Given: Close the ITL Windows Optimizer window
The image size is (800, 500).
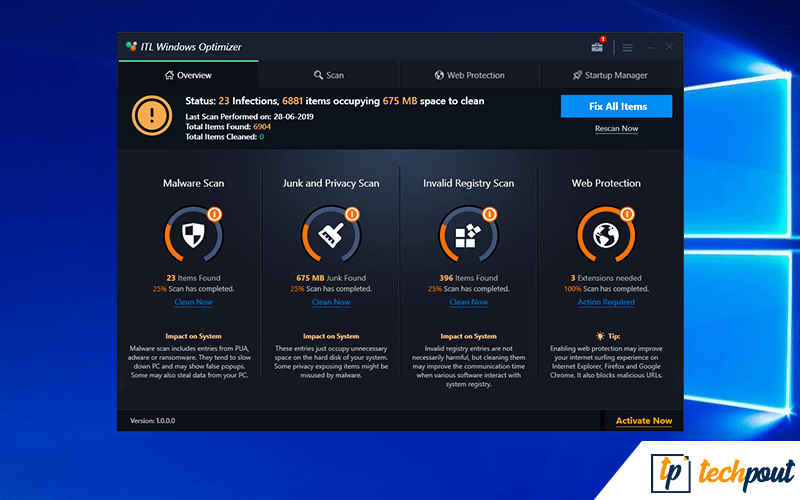Looking at the screenshot, I should [669, 47].
